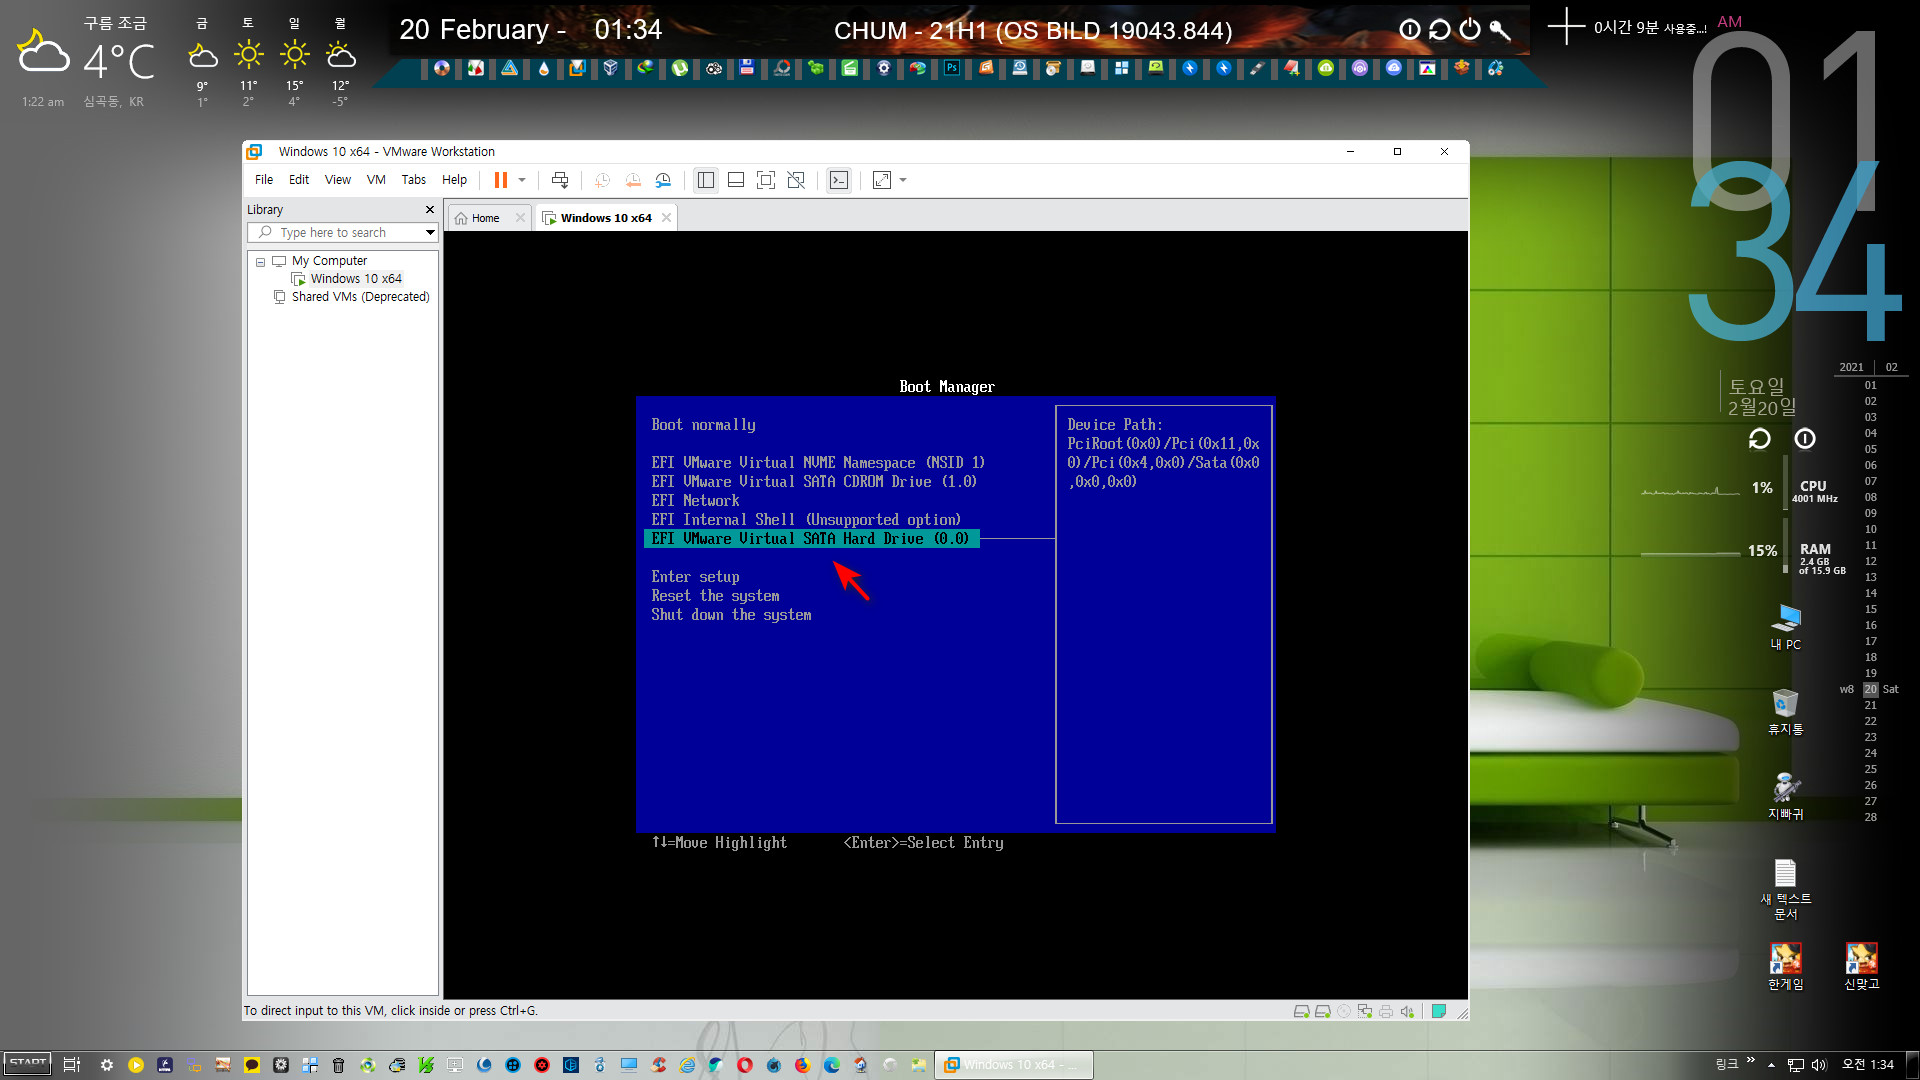
Task: Select EFI VMware Virtual SATA CDROM Drive
Action: click(814, 482)
